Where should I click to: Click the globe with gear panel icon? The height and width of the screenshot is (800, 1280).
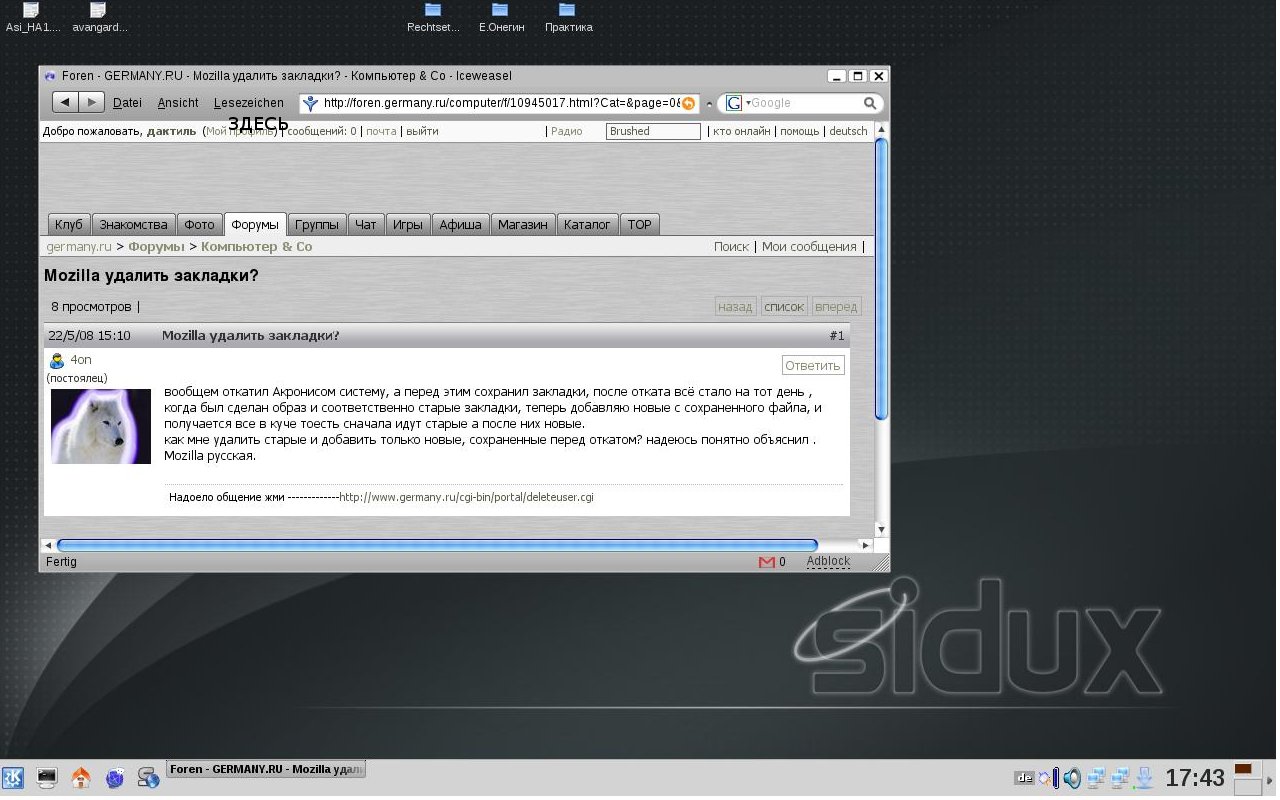point(149,777)
